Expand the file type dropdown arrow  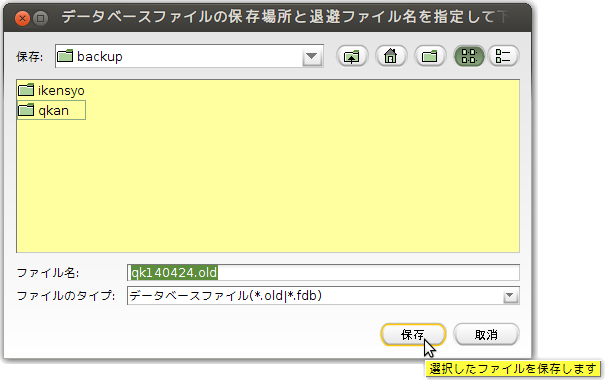[510, 296]
